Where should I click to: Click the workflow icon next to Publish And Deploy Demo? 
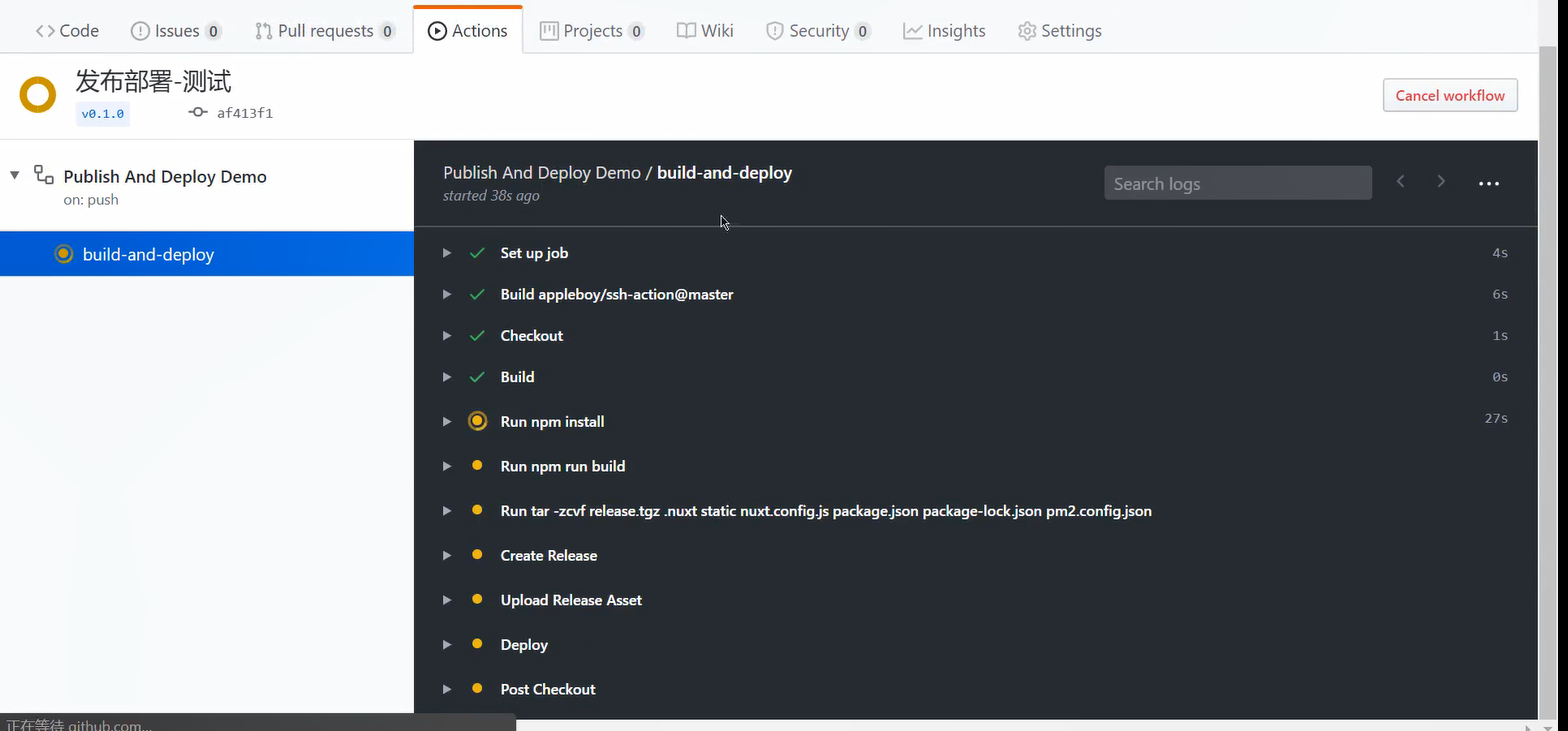point(44,175)
